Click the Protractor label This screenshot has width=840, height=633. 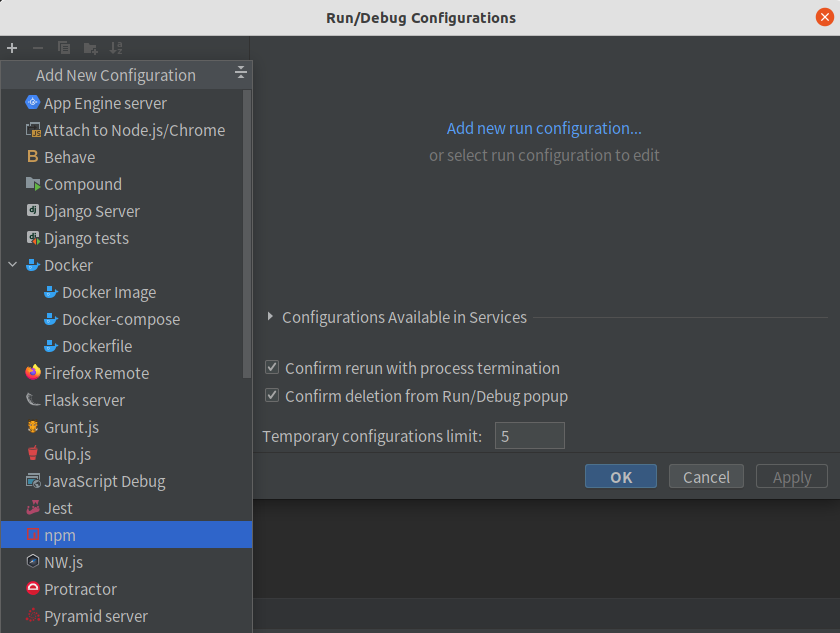[x=80, y=589]
